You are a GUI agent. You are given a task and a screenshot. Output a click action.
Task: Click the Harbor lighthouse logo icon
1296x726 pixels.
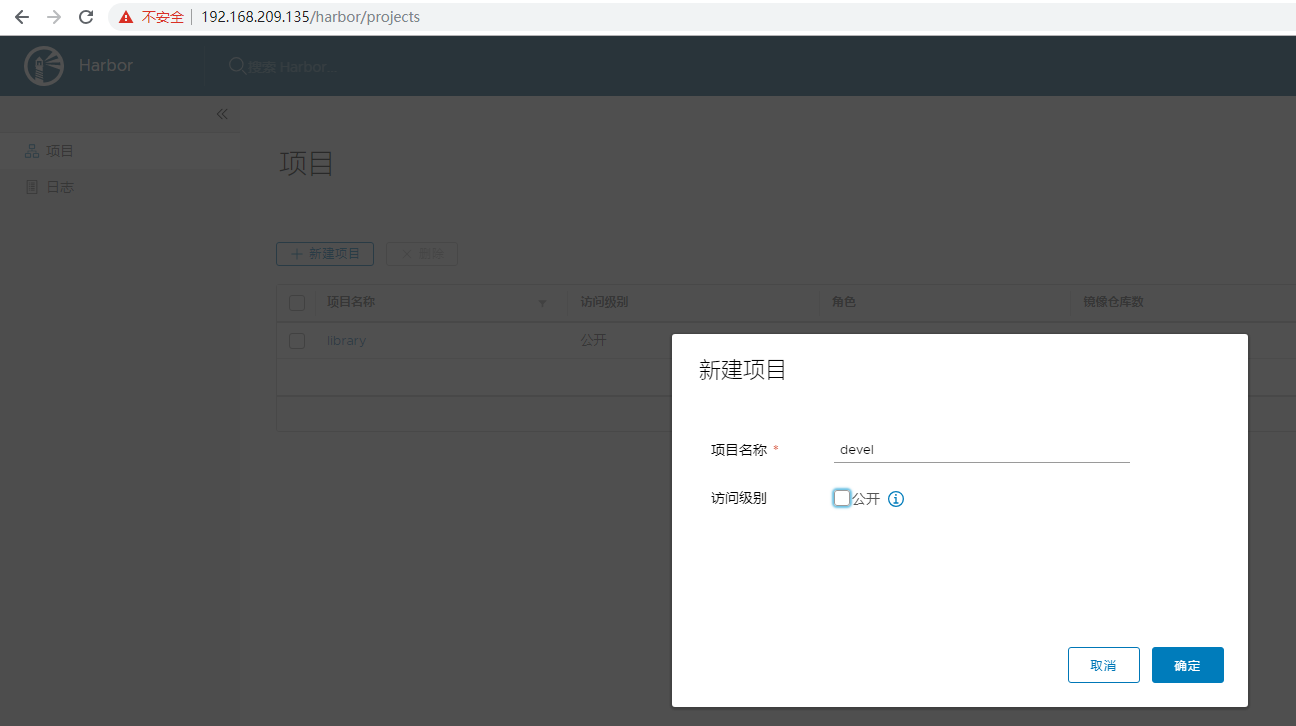point(43,66)
